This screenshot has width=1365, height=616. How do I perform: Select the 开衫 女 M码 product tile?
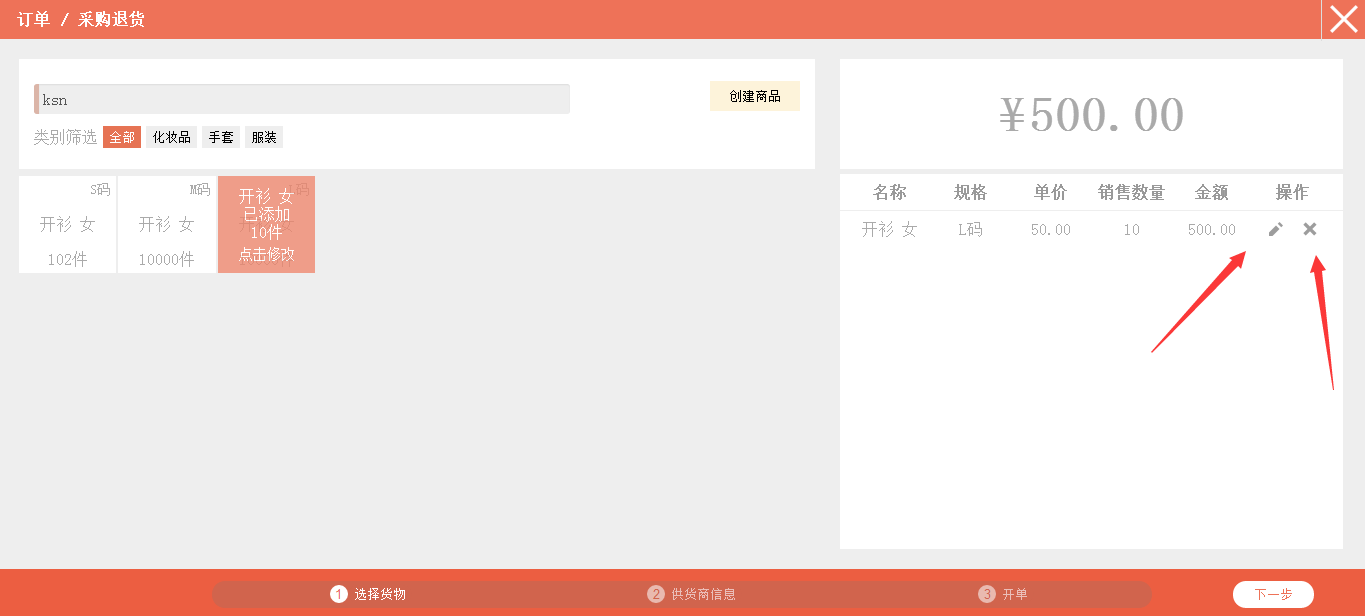(x=166, y=225)
